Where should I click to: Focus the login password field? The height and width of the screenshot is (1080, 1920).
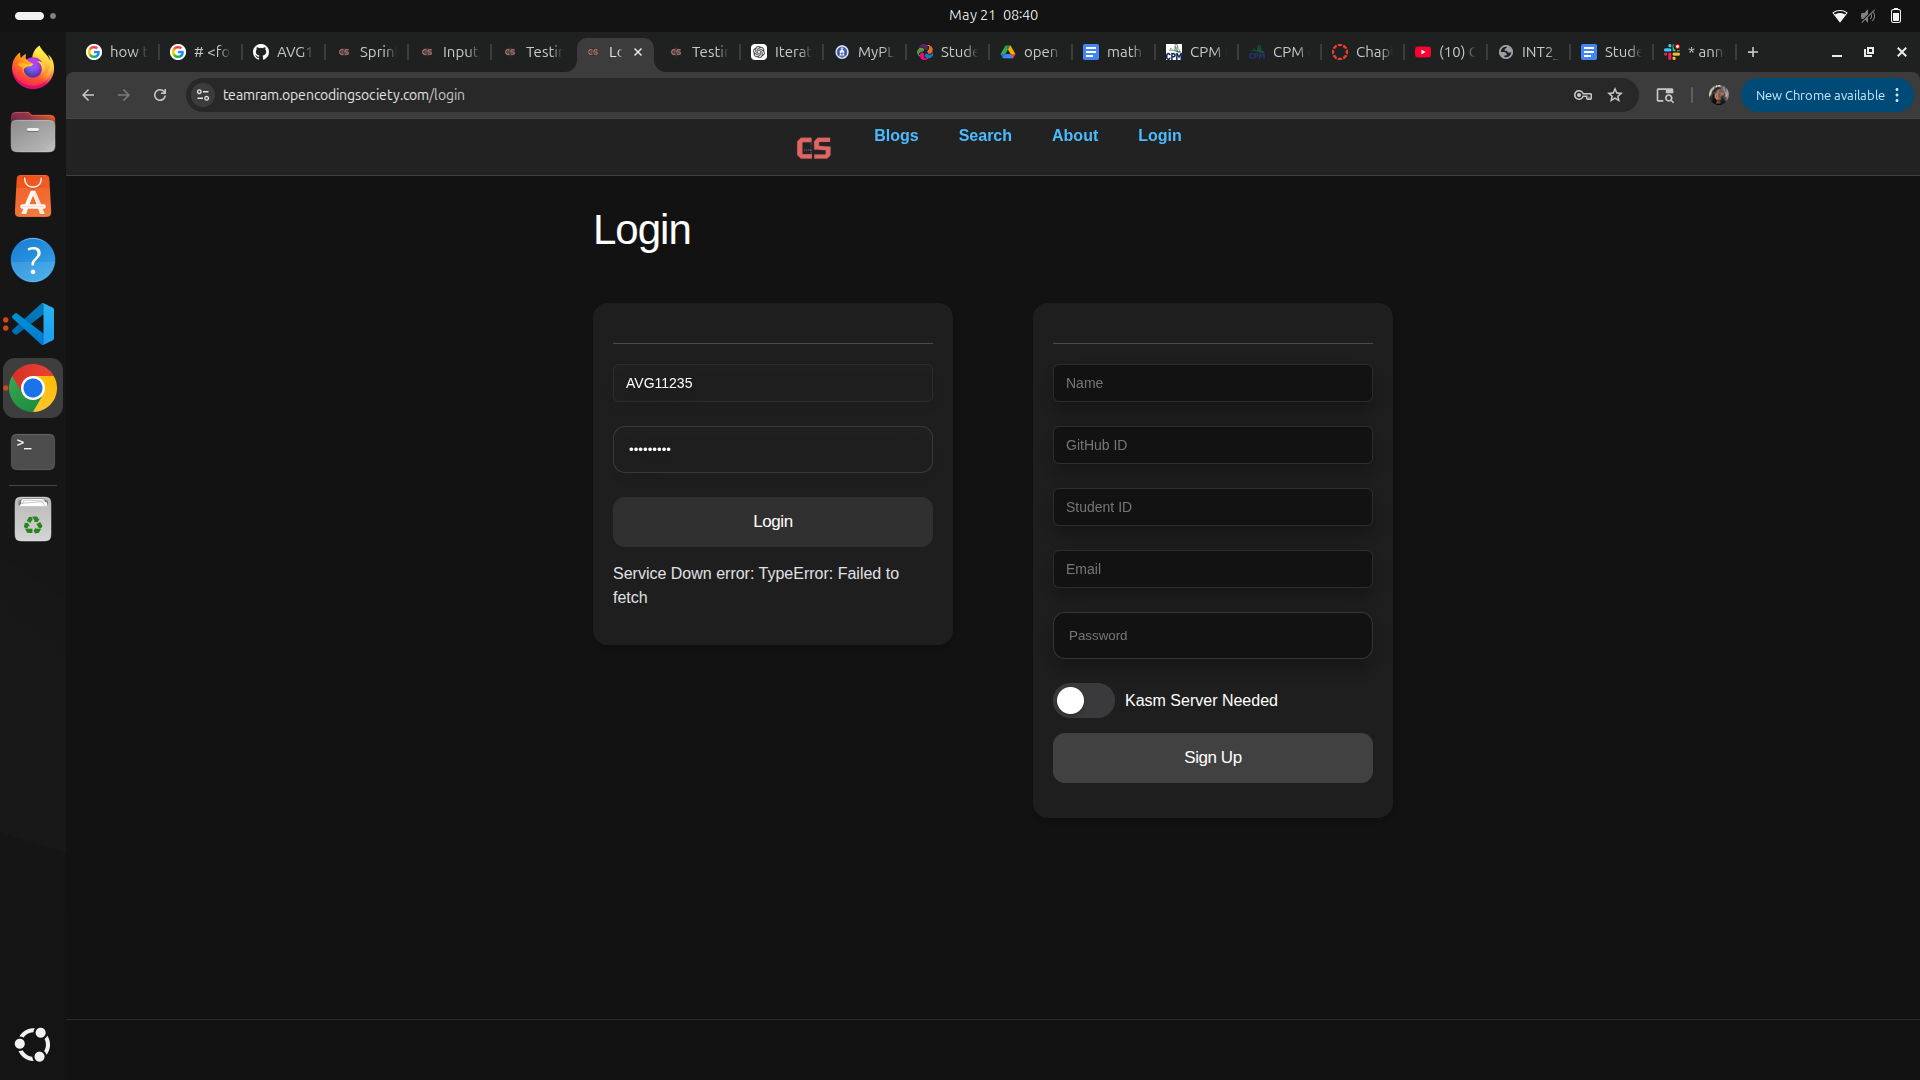773,449
